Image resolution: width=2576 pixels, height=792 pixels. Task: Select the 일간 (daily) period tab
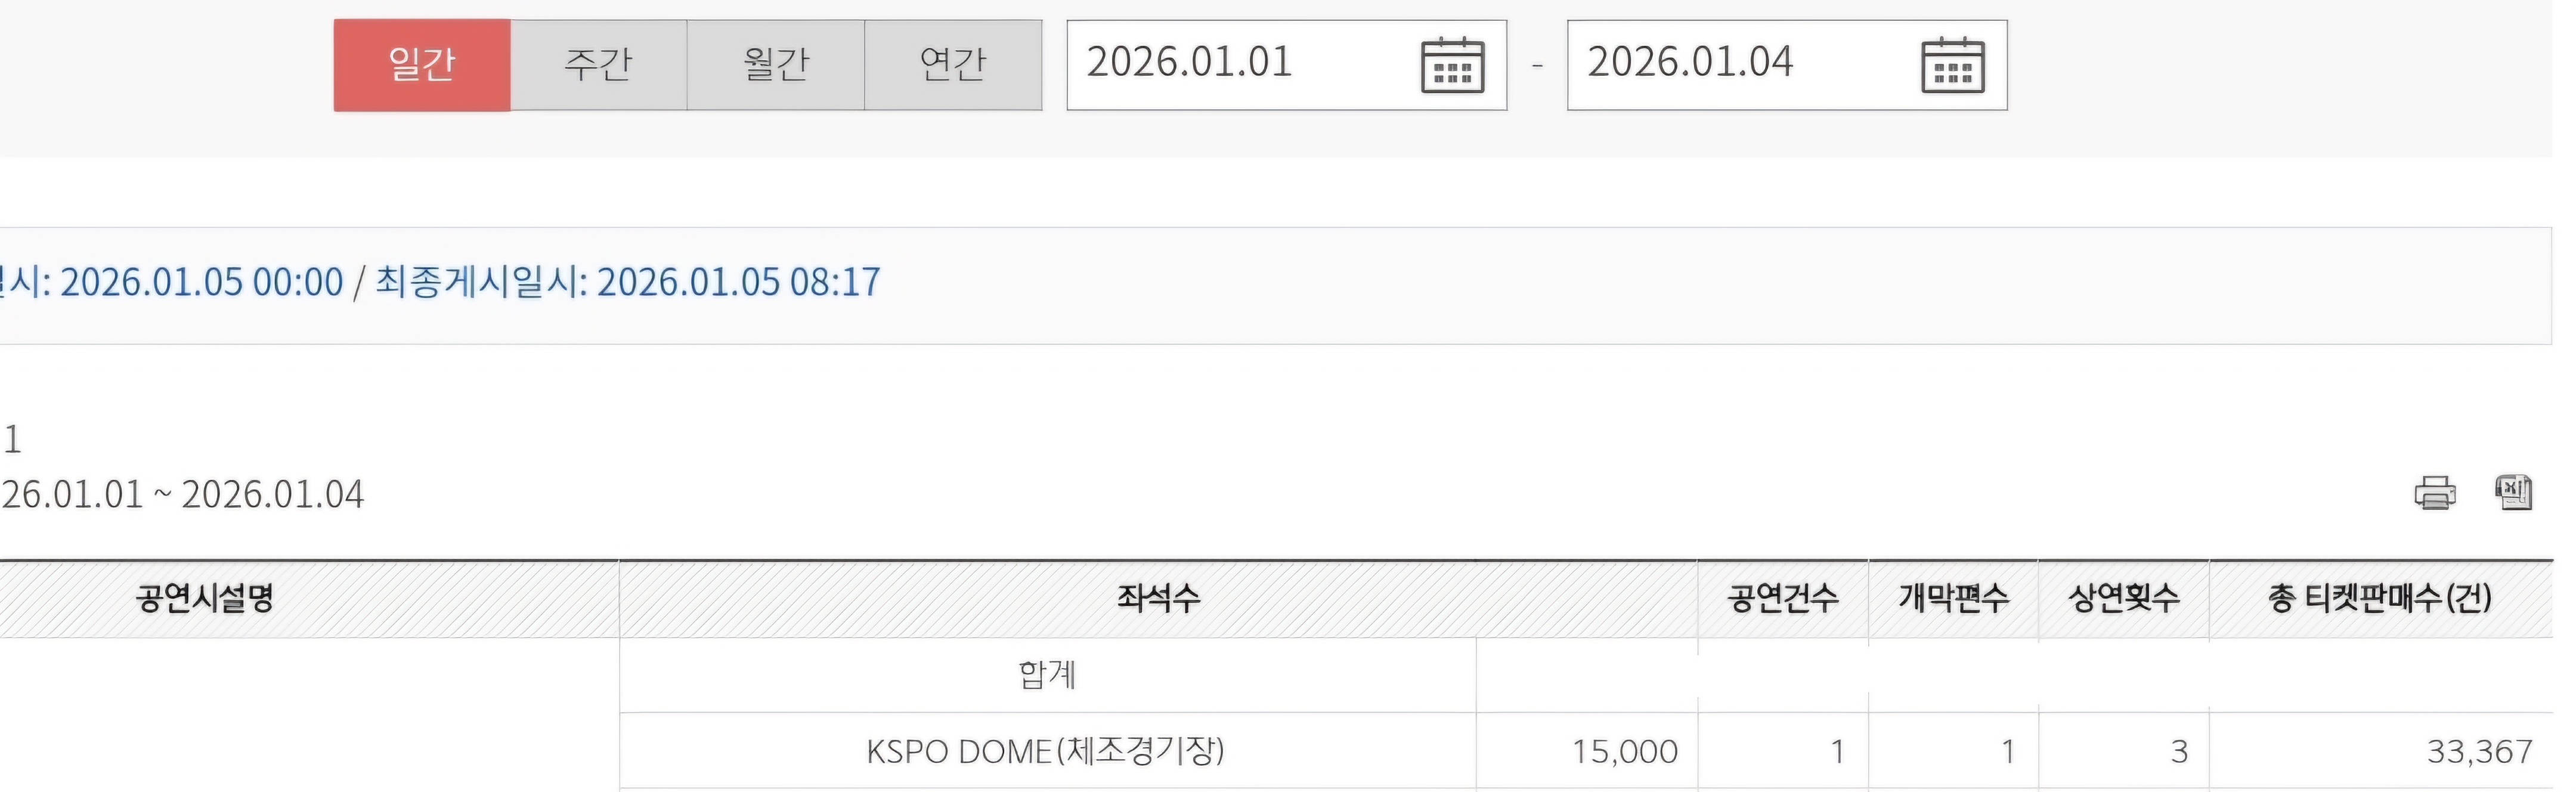[x=421, y=65]
